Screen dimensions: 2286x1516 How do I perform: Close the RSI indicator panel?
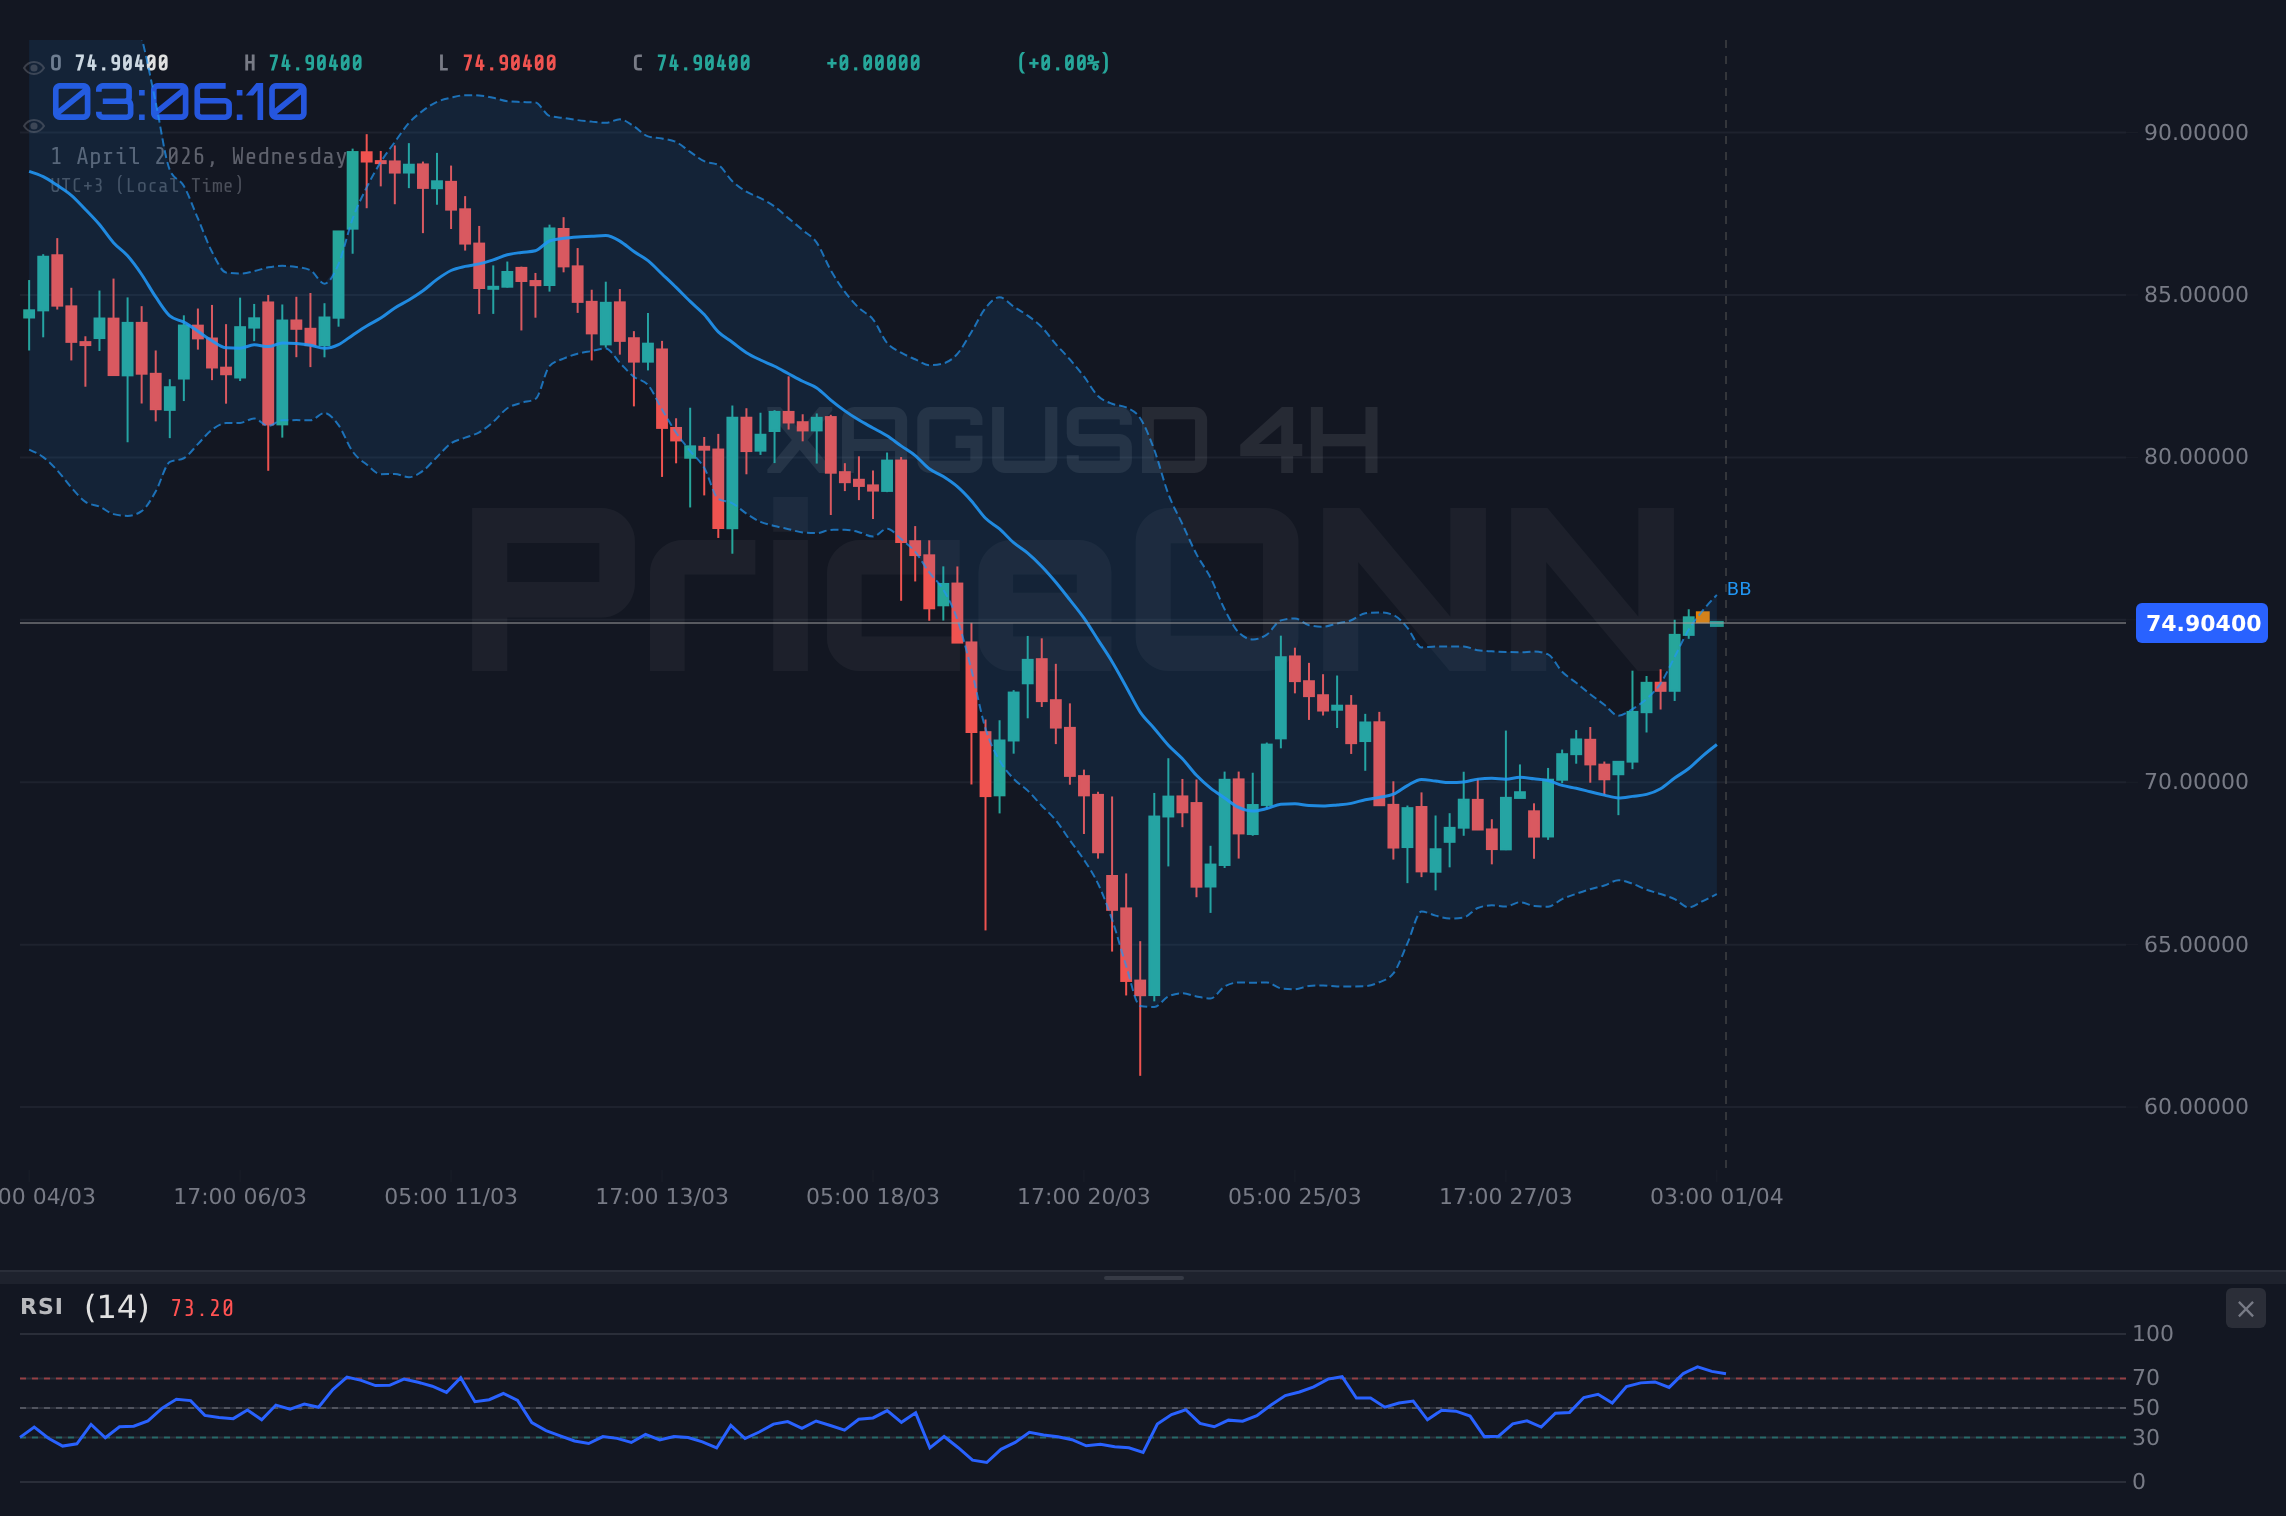(x=2246, y=1308)
